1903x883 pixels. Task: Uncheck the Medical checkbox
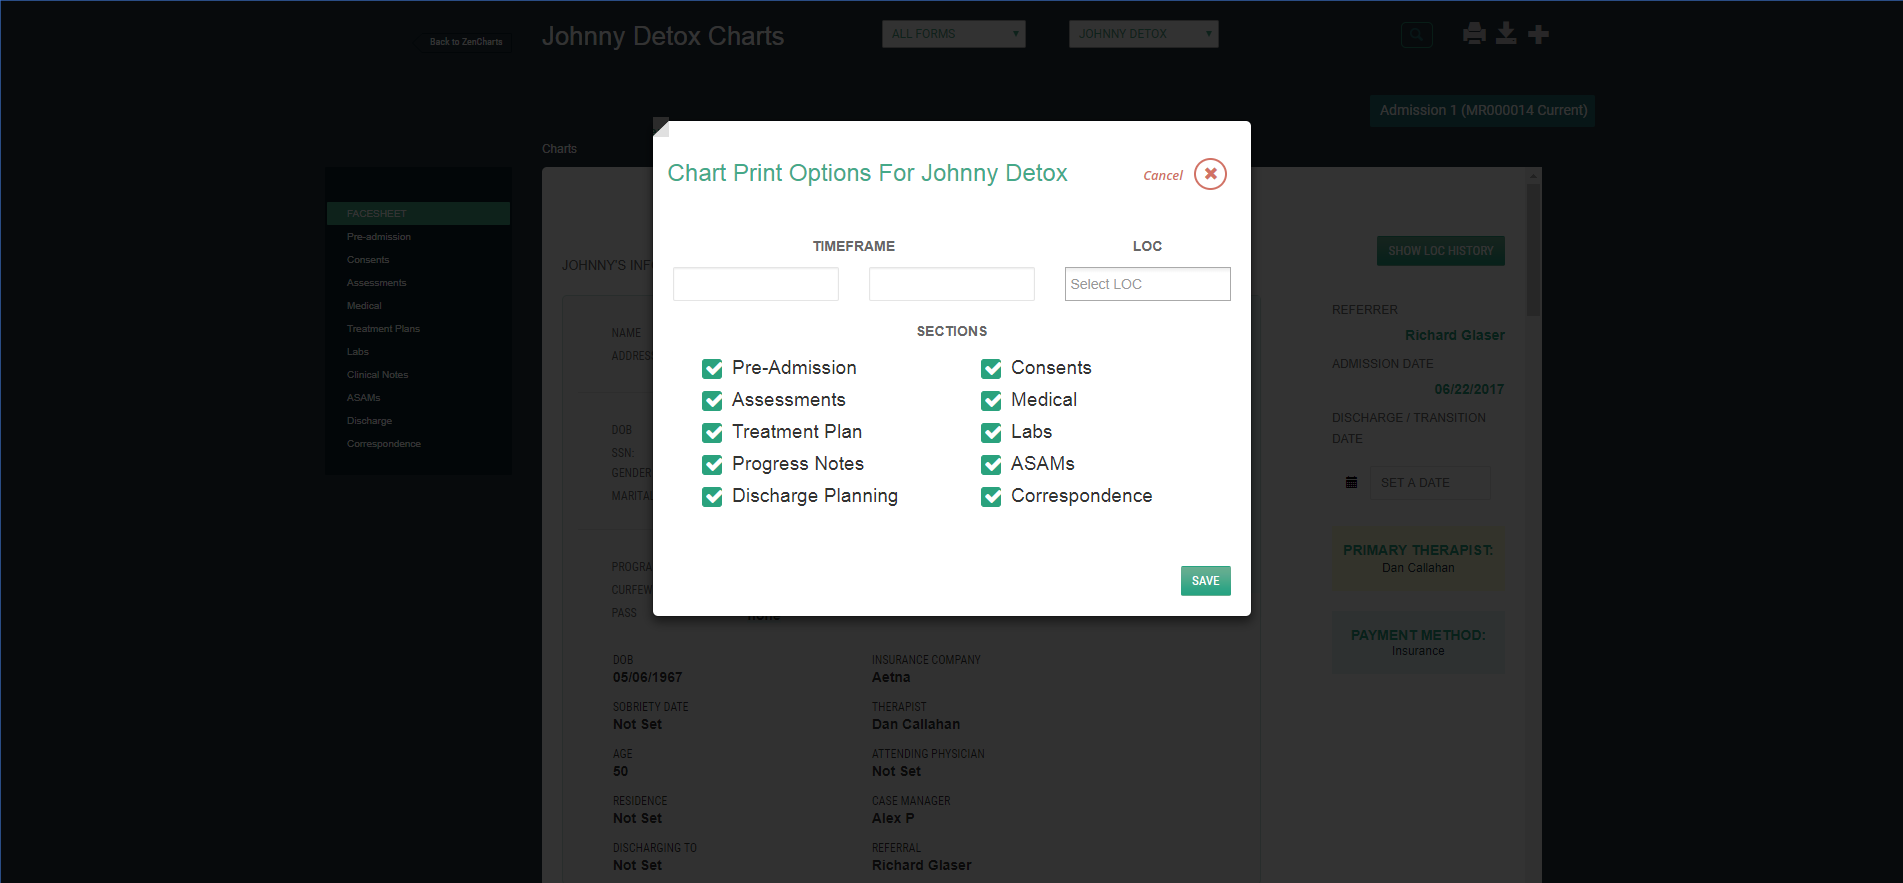coord(991,401)
